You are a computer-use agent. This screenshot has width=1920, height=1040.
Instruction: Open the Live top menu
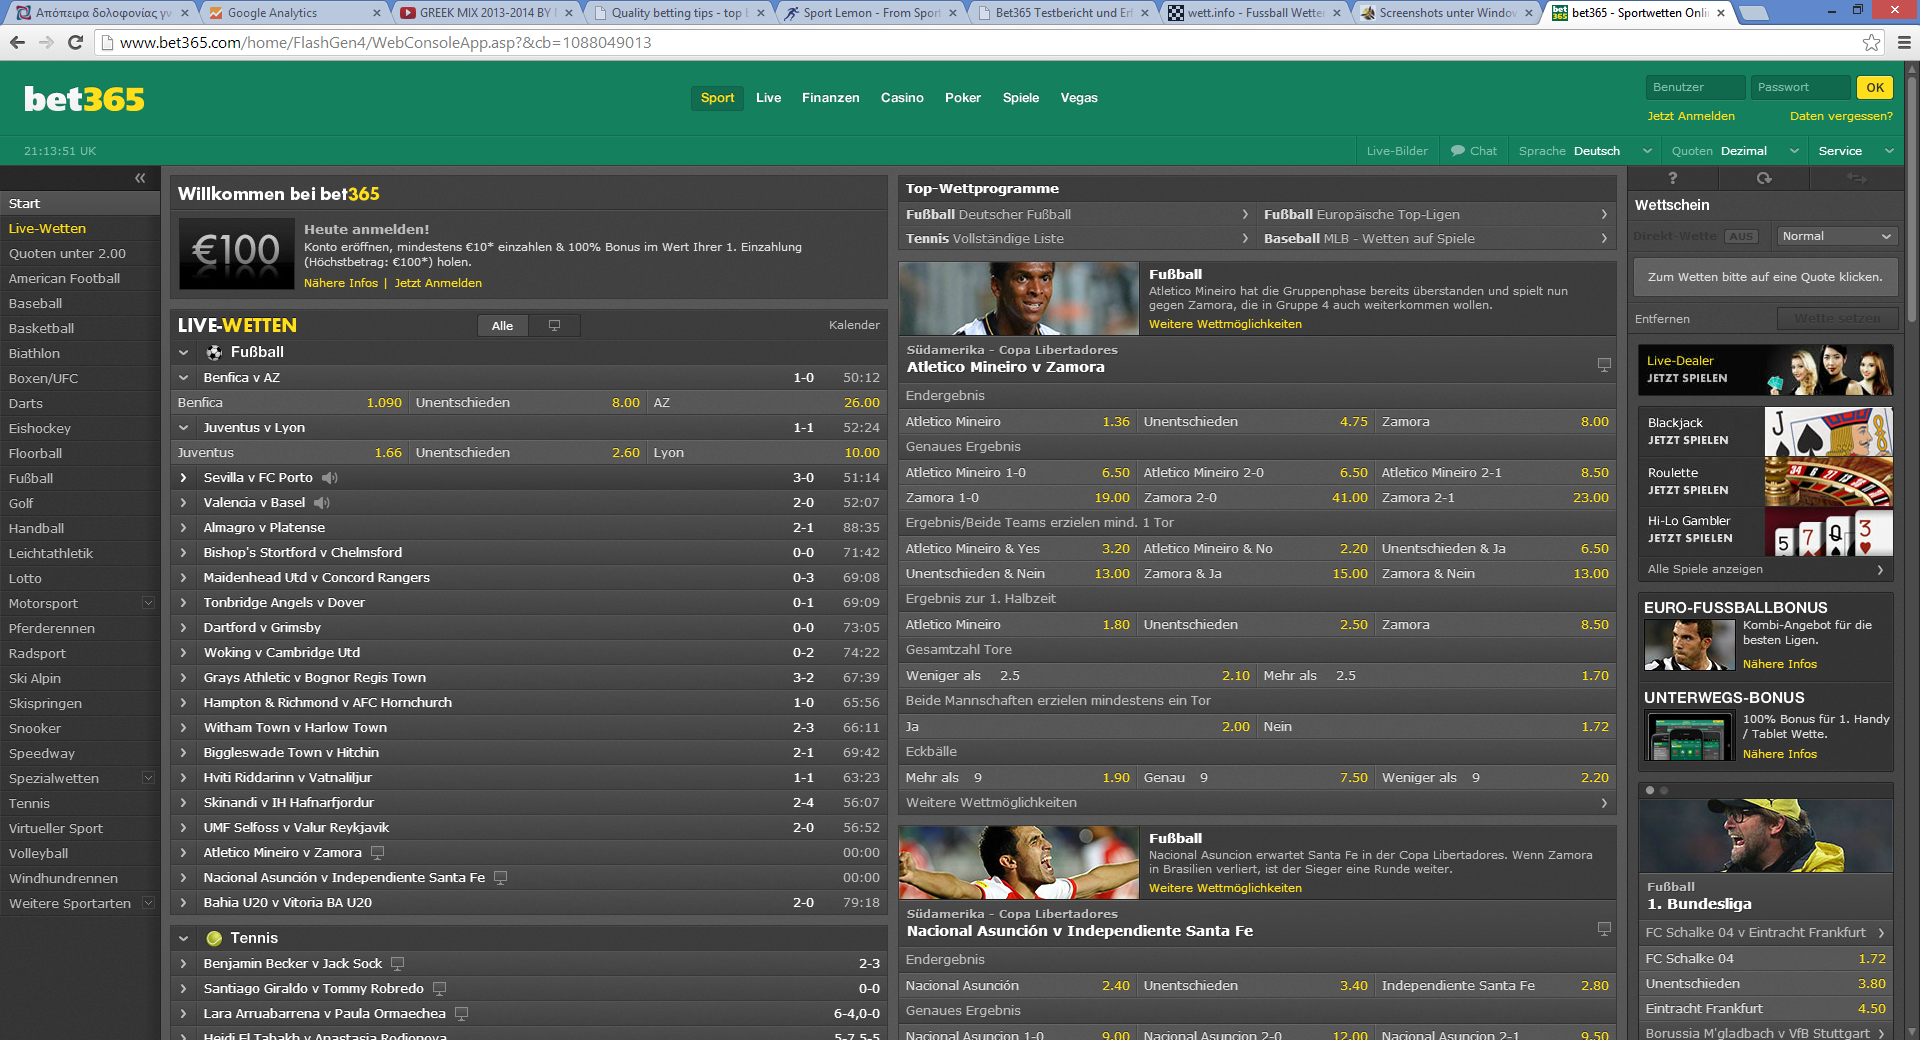(768, 98)
